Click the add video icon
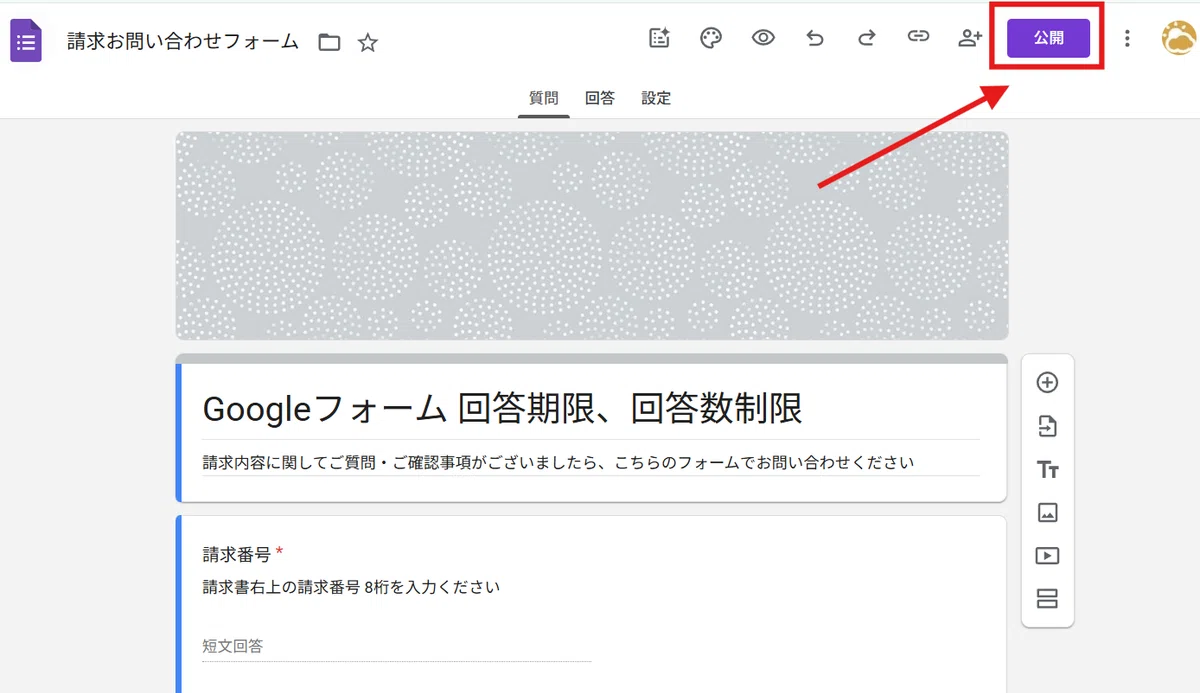Image resolution: width=1200 pixels, height=693 pixels. tap(1047, 556)
